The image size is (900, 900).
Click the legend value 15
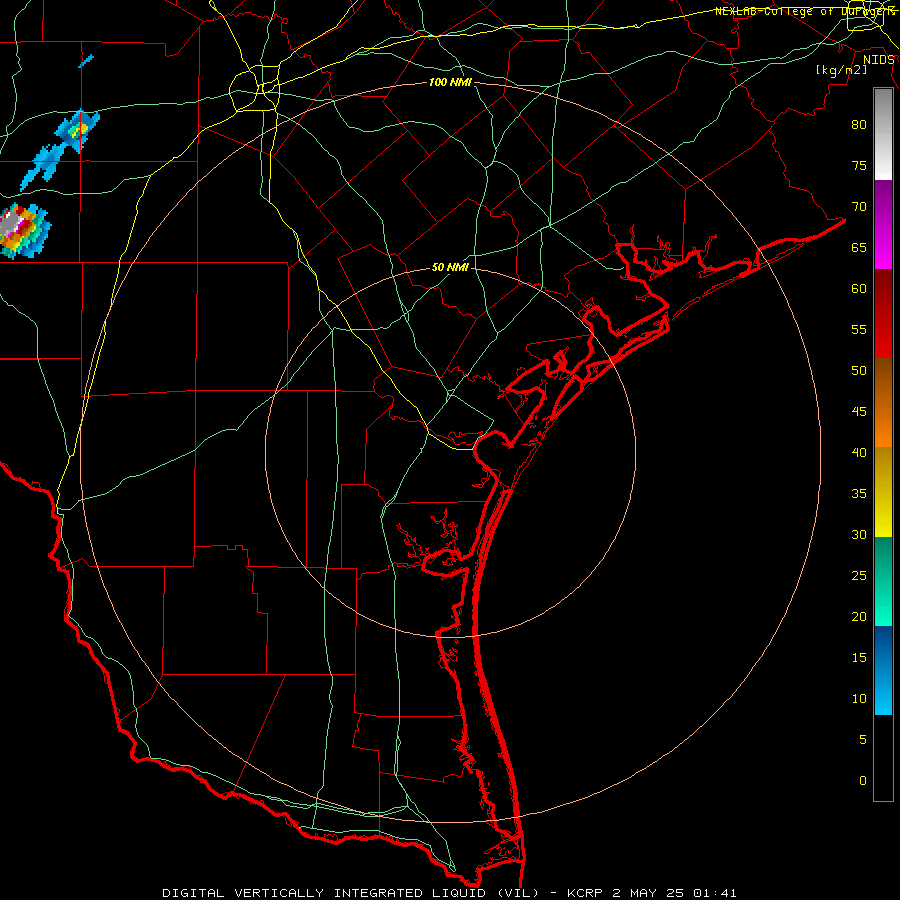pos(859,658)
